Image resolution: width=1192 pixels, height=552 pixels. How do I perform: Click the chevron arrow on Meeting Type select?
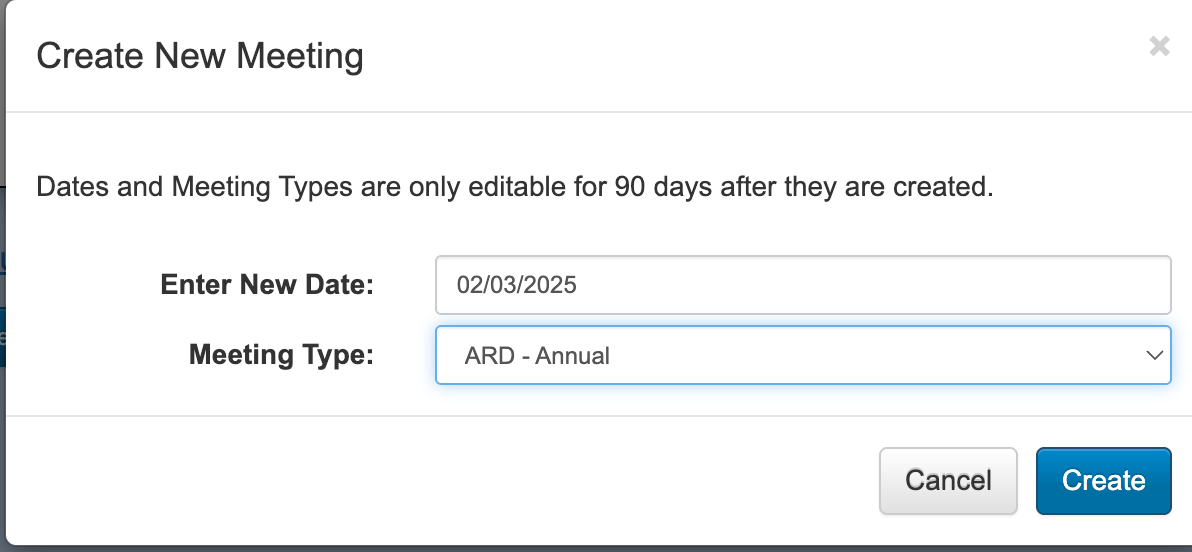coord(1154,355)
